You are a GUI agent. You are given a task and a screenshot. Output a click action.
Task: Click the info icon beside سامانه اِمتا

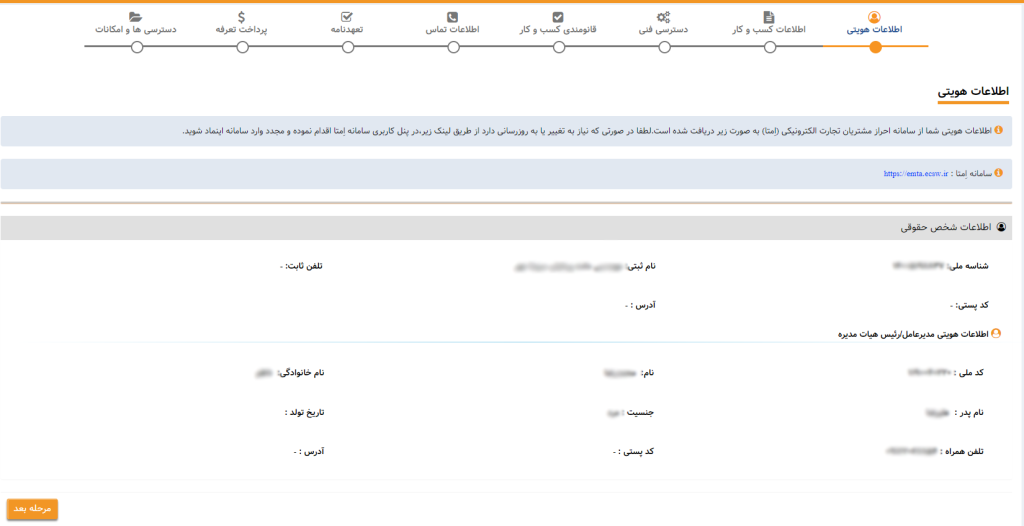point(998,173)
